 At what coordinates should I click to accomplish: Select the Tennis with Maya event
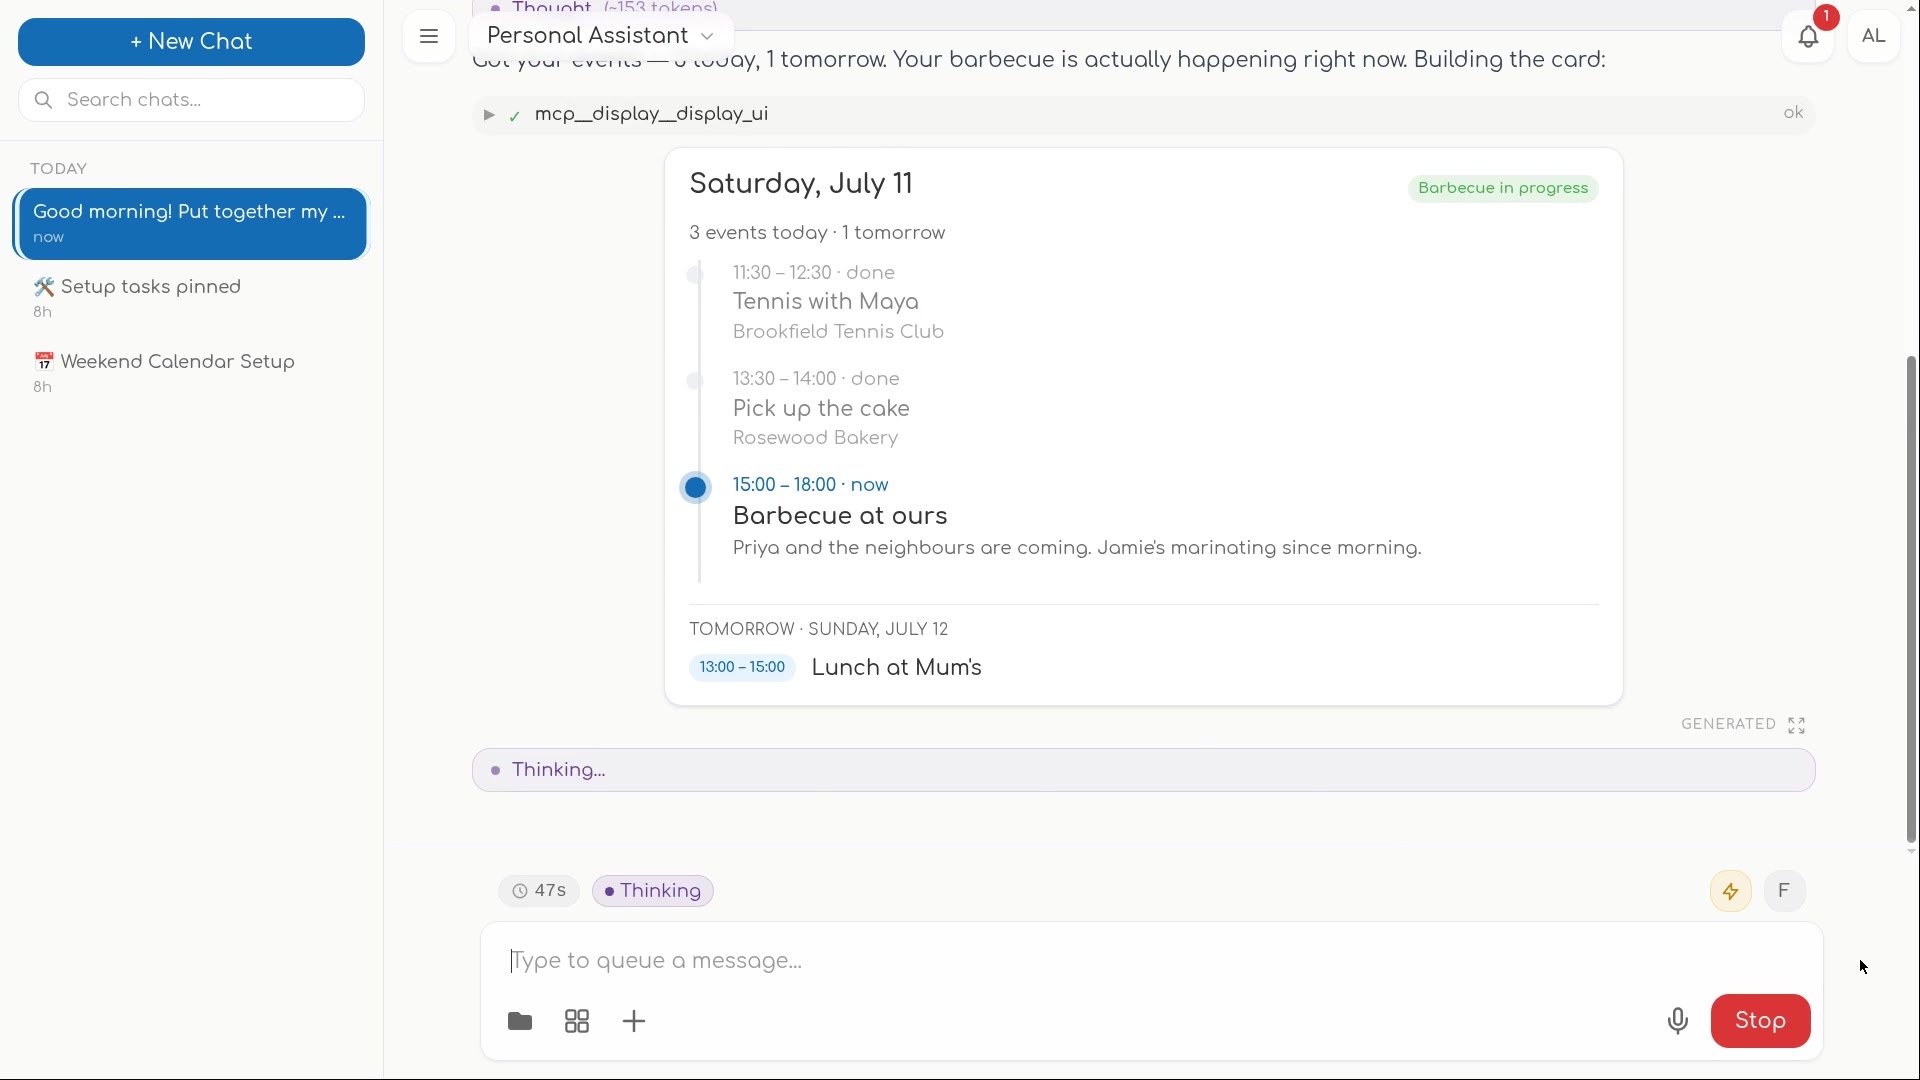(826, 302)
